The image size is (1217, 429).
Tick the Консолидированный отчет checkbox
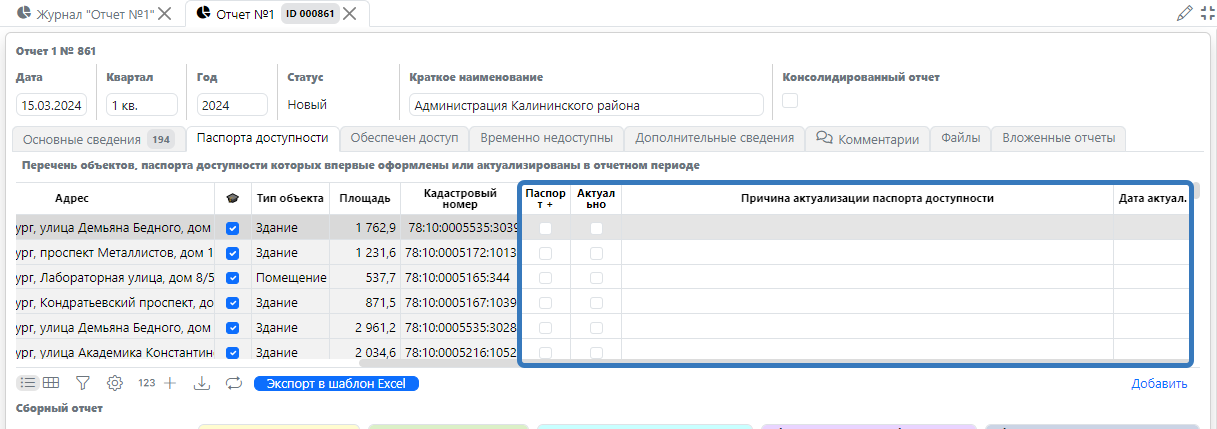point(790,100)
